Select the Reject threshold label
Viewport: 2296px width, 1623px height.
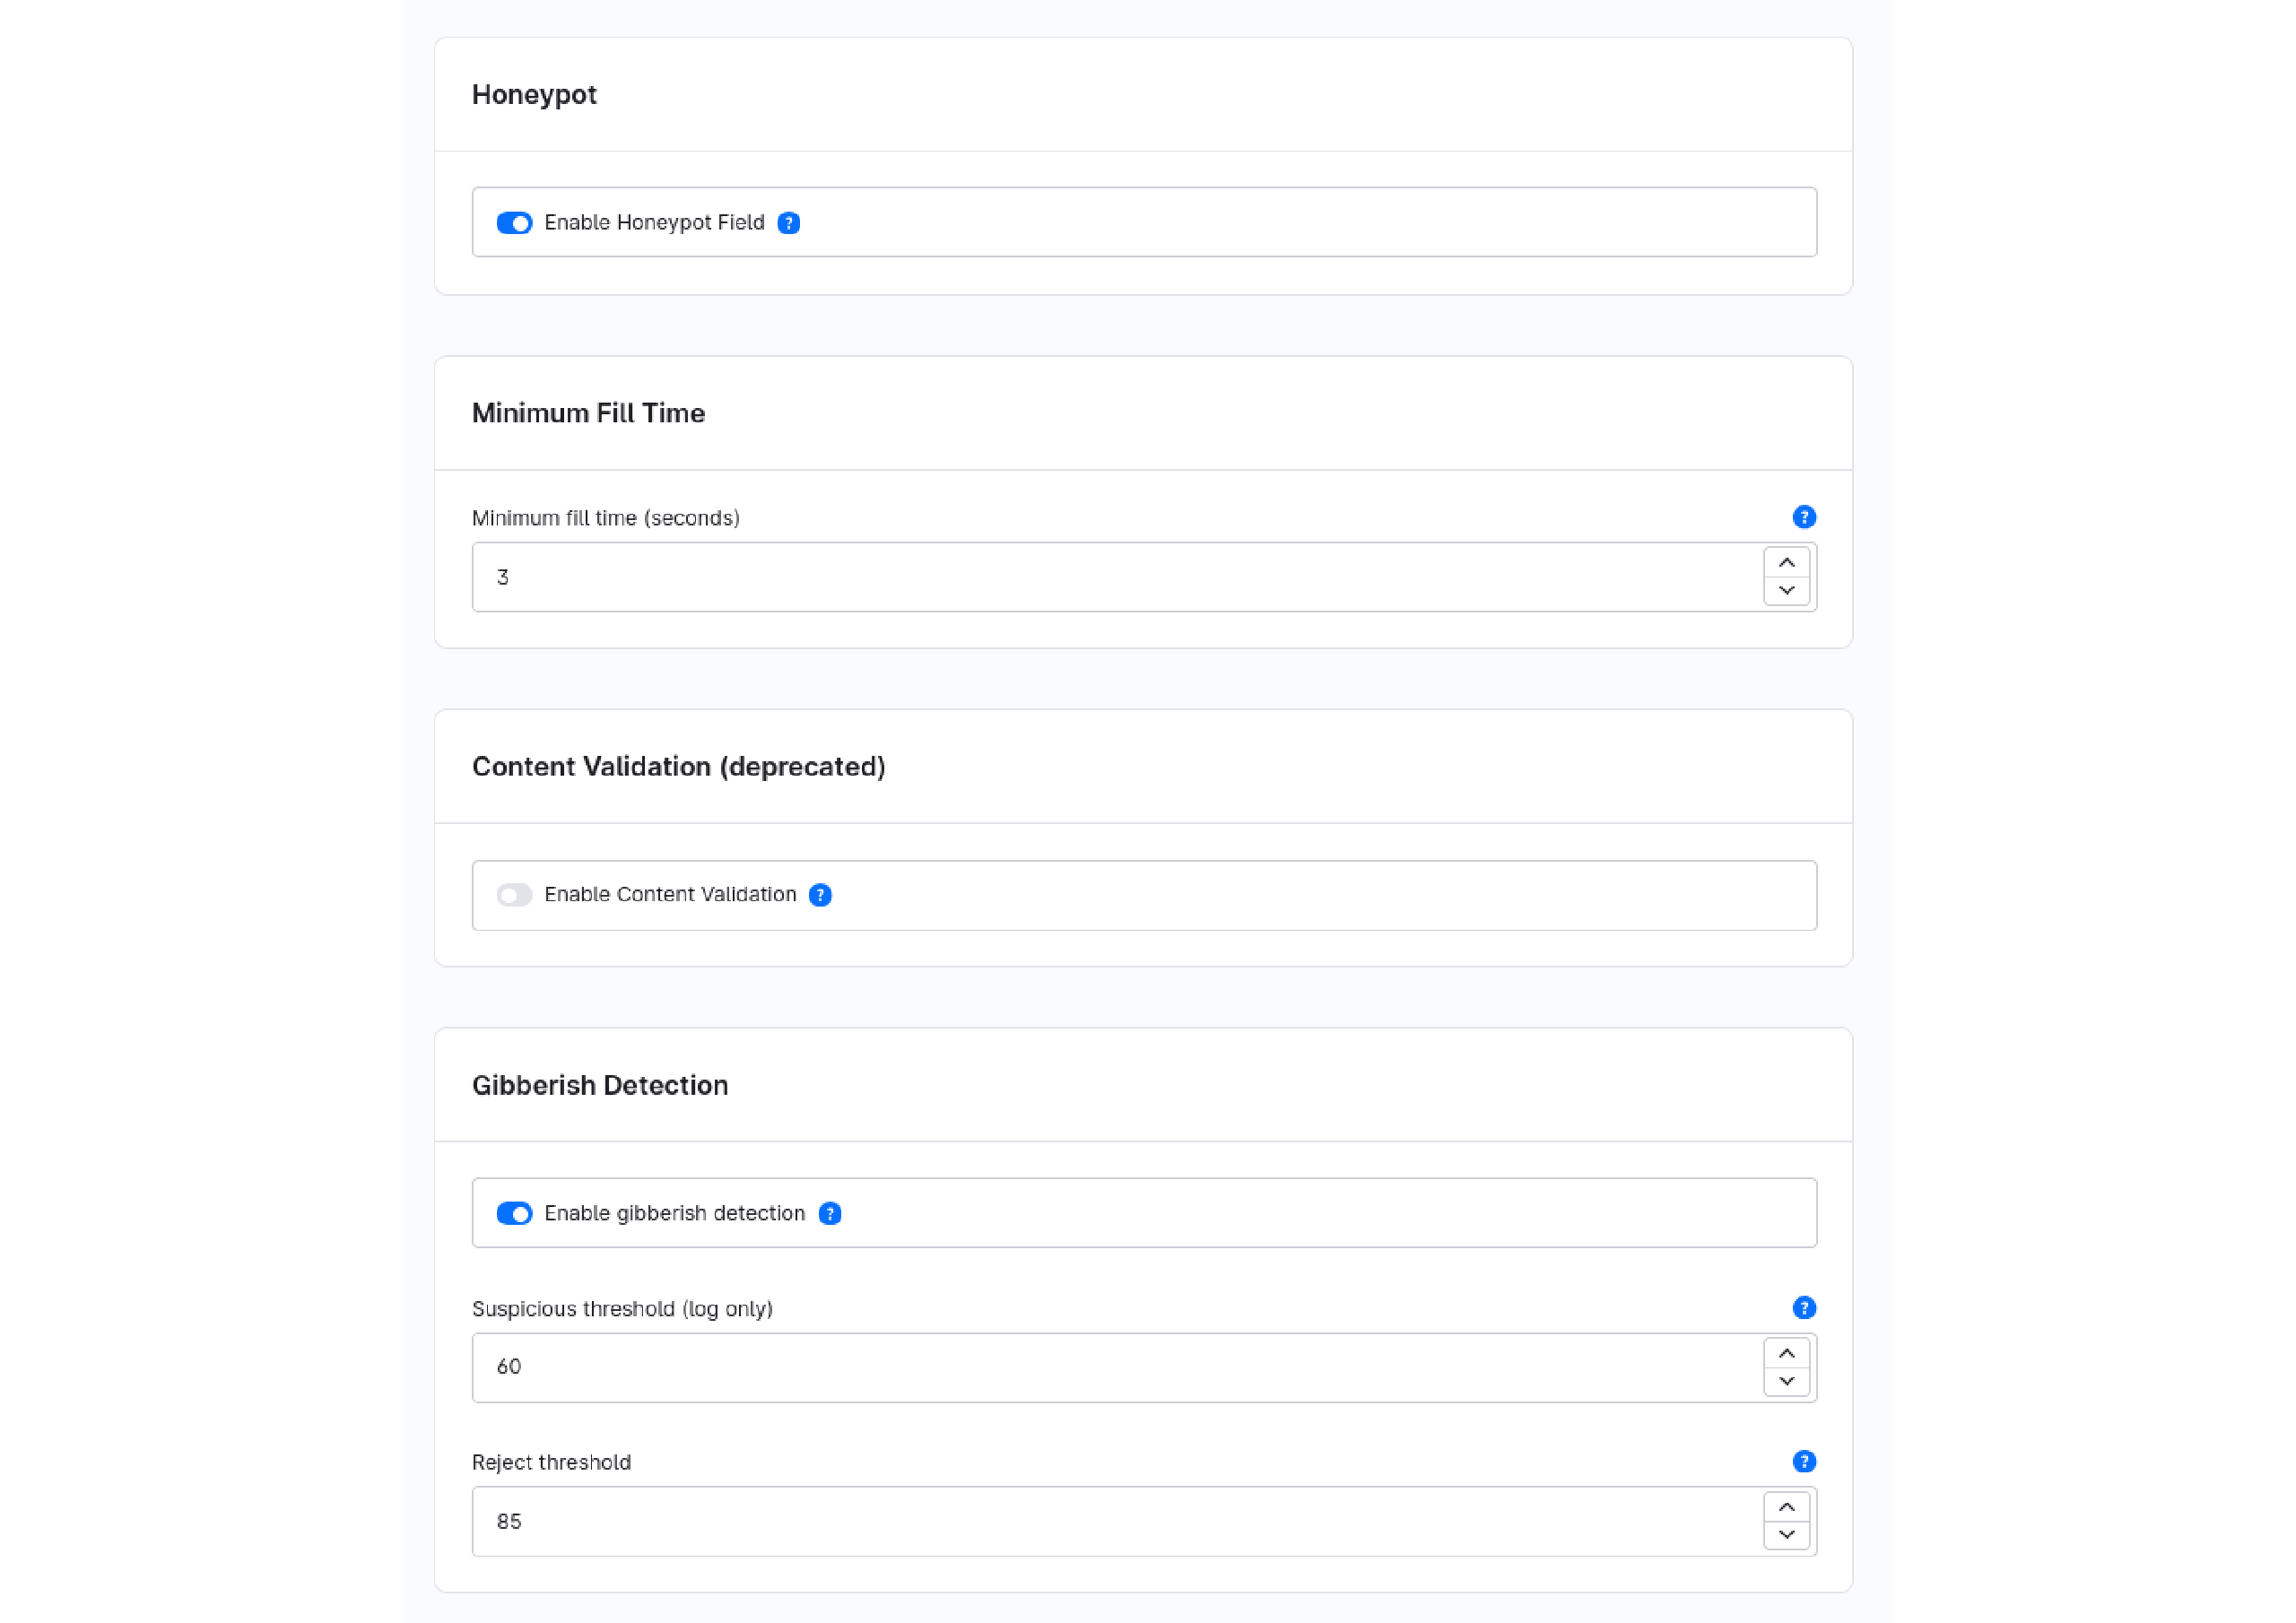551,1462
